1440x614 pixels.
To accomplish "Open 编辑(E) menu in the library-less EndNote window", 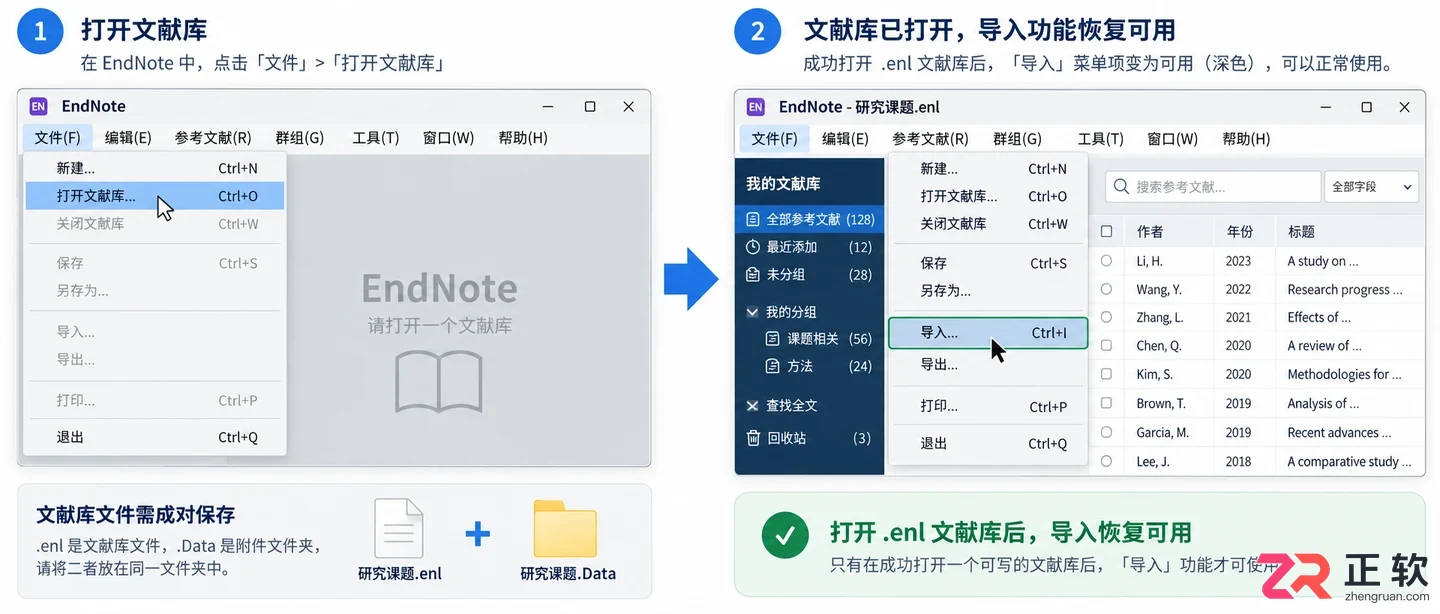I will pos(128,138).
